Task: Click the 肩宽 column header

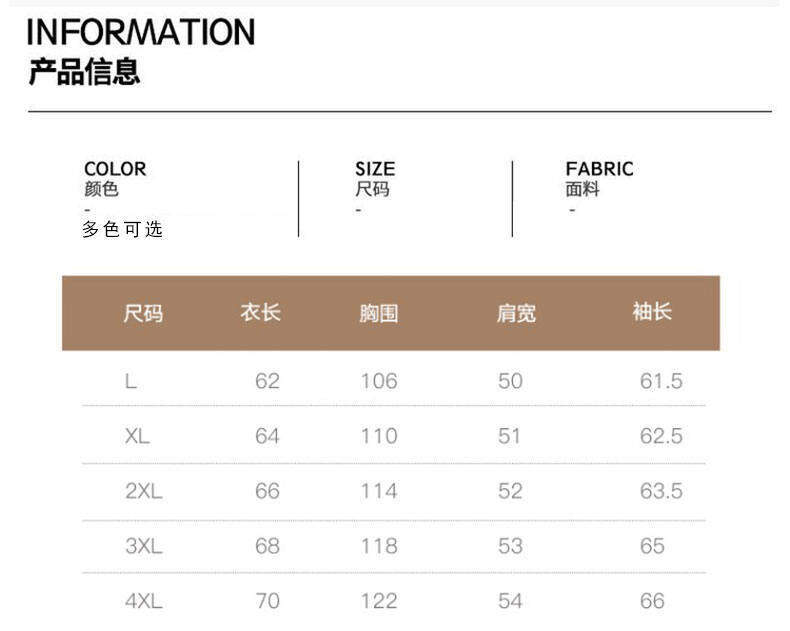Action: pyautogui.click(x=516, y=314)
